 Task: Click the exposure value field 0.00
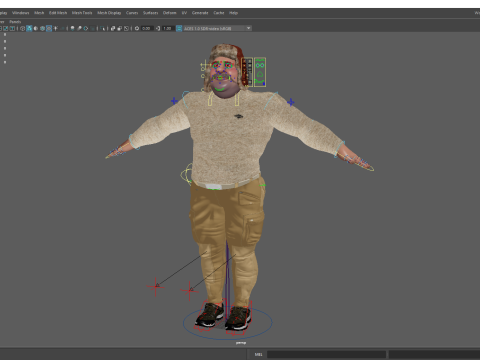pyautogui.click(x=147, y=28)
